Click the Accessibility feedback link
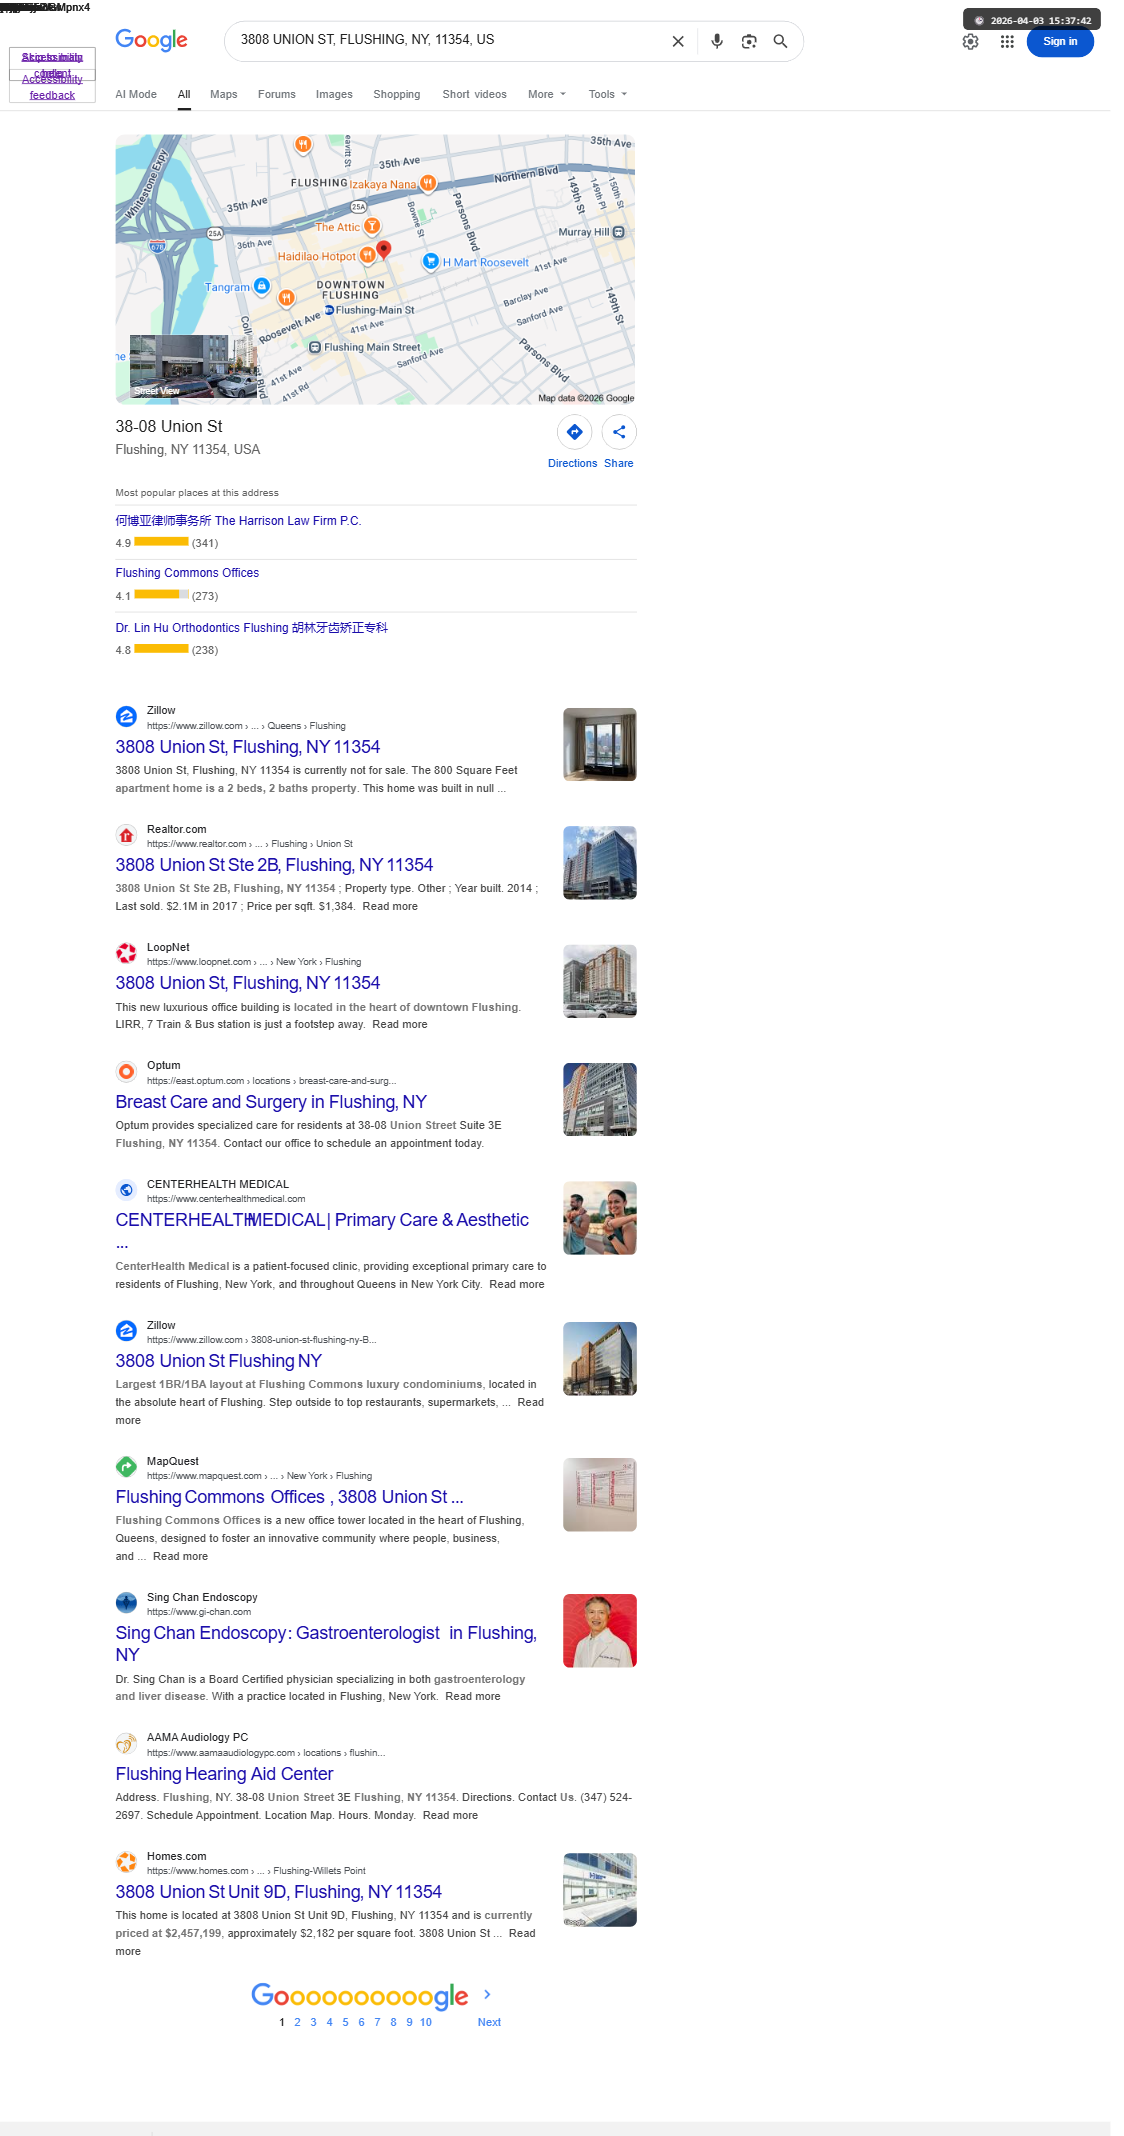Screen dimensions: 1124x2136 pyautogui.click(x=52, y=87)
